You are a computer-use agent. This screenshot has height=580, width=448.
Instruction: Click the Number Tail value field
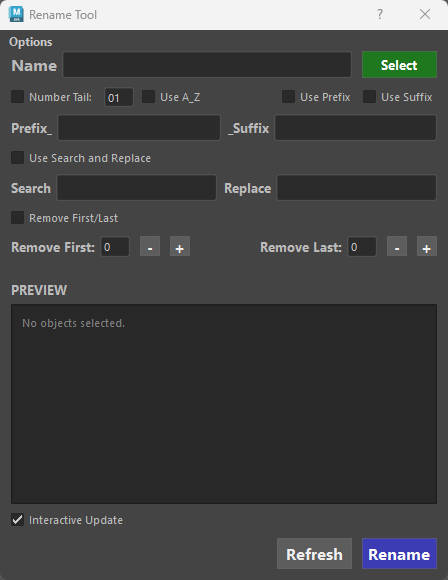click(119, 97)
